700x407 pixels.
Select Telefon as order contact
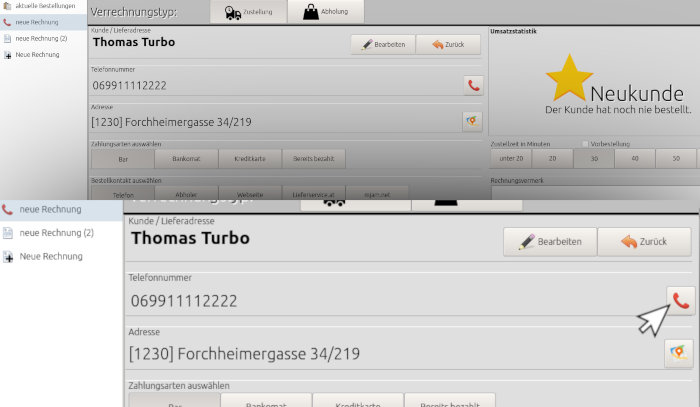click(123, 195)
